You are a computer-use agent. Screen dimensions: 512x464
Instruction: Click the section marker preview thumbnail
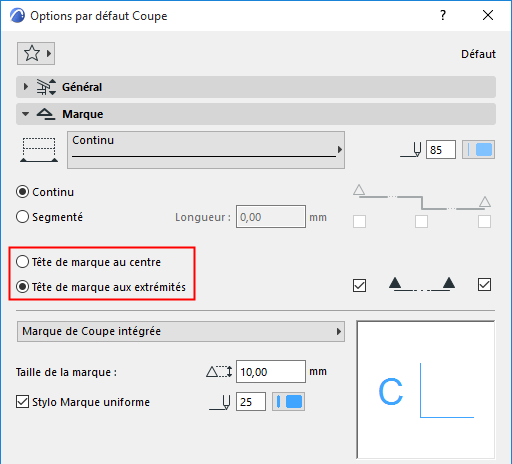(x=426, y=390)
